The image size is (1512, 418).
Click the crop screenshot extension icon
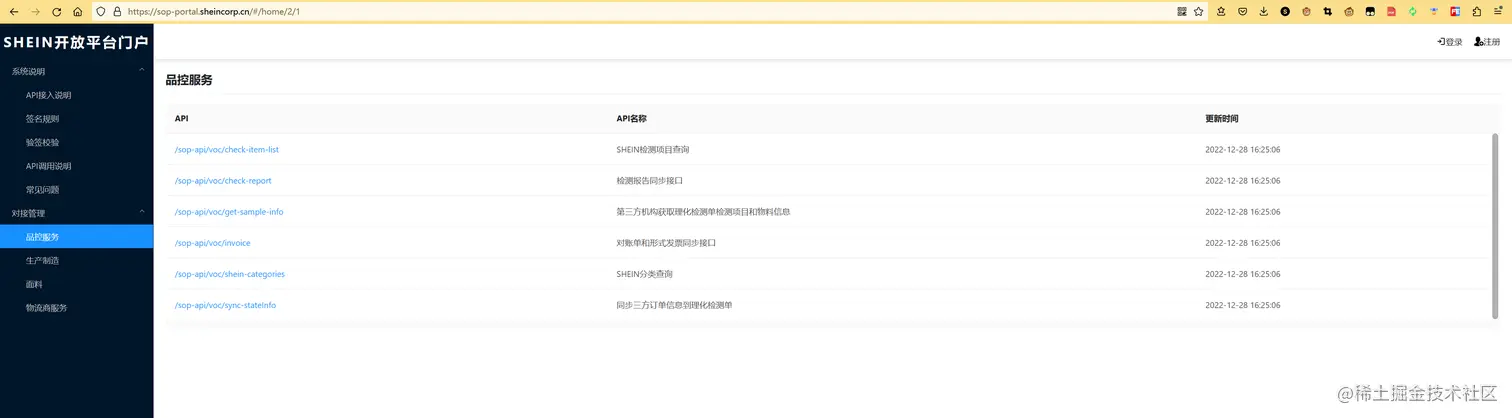tap(1328, 12)
